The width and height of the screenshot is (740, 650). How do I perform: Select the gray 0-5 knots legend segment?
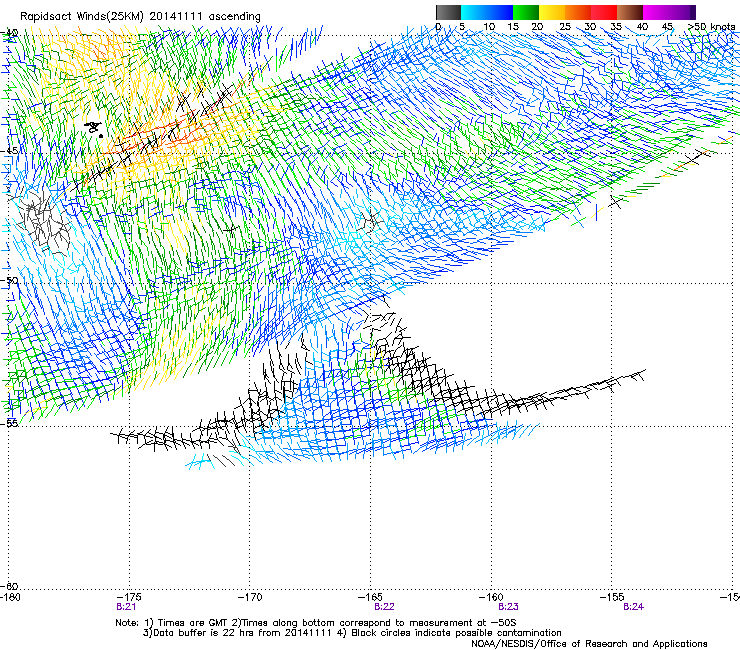(449, 12)
